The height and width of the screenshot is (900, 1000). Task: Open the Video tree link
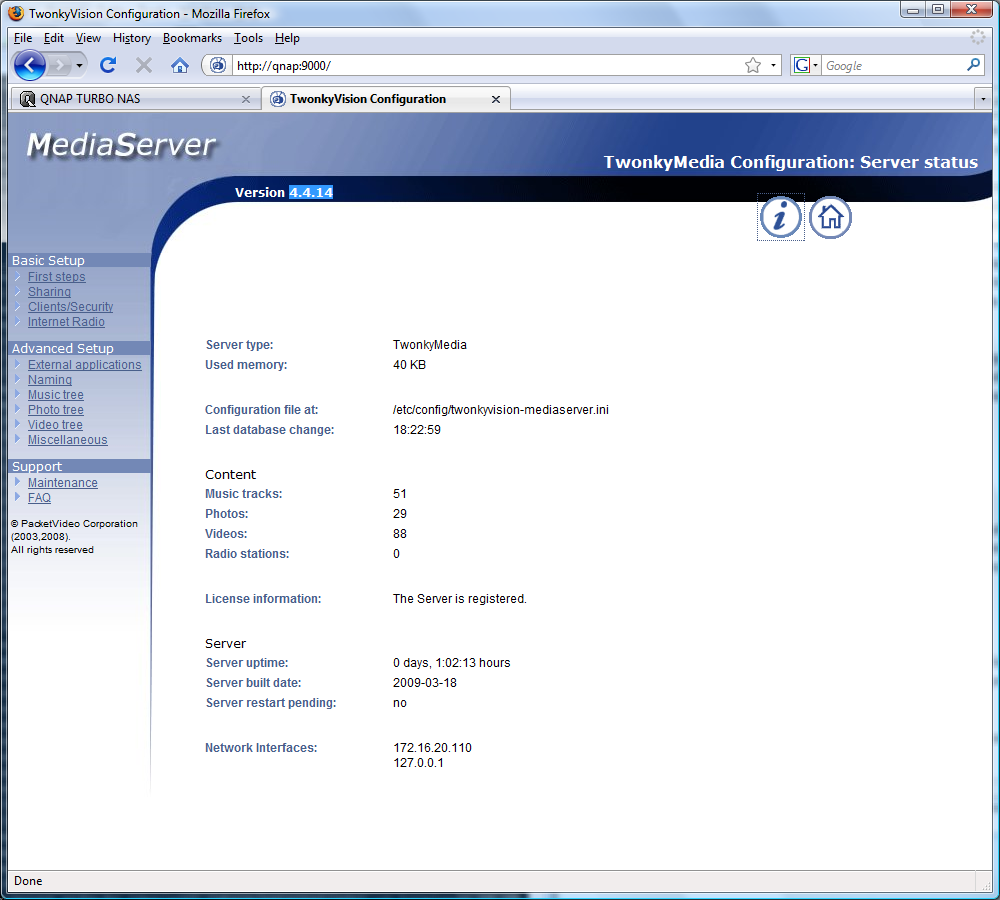[x=55, y=425]
